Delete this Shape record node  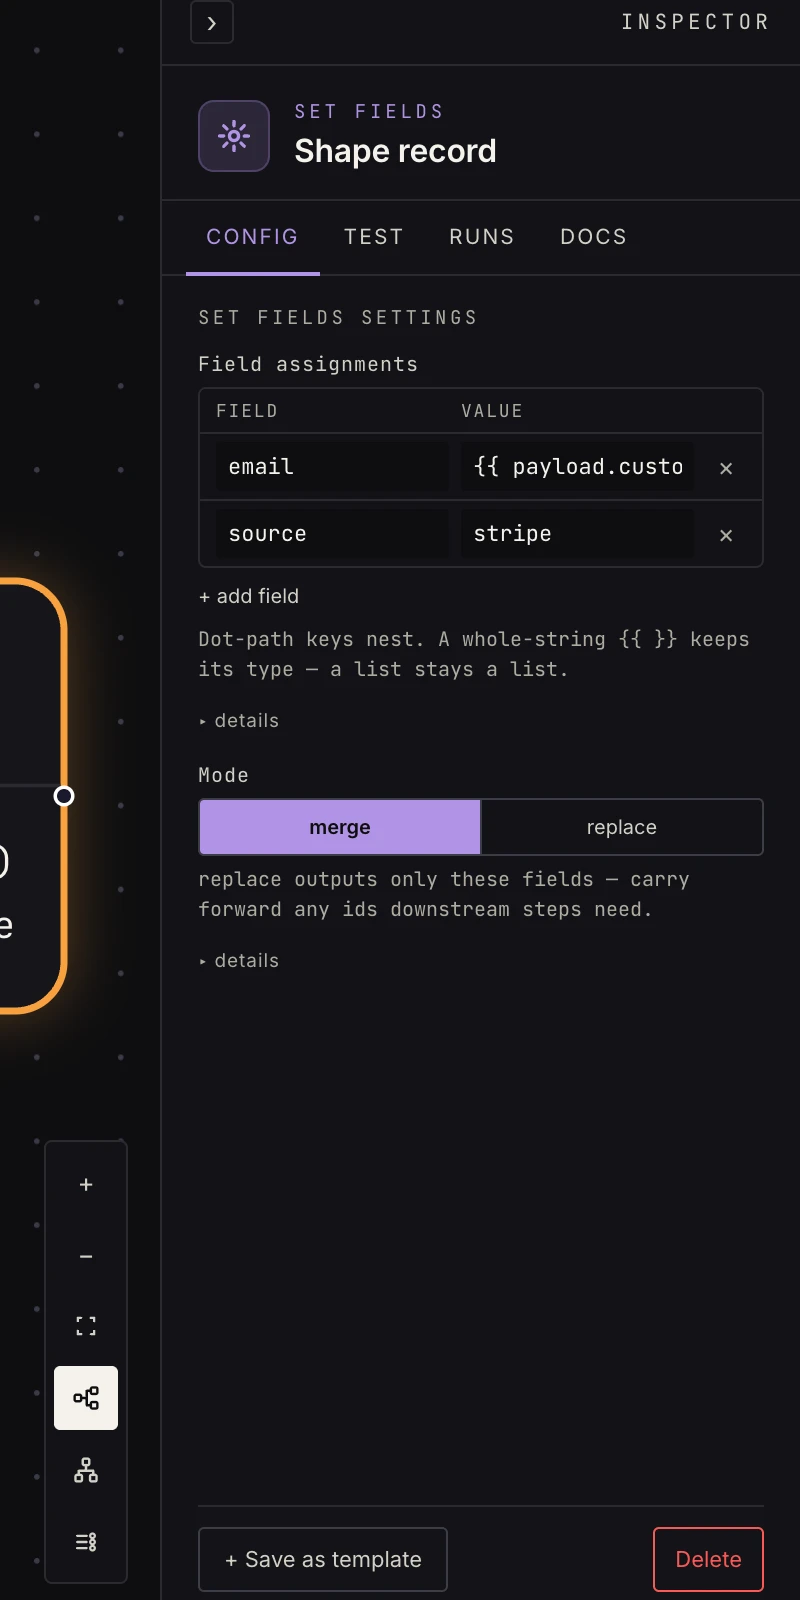coord(708,1559)
